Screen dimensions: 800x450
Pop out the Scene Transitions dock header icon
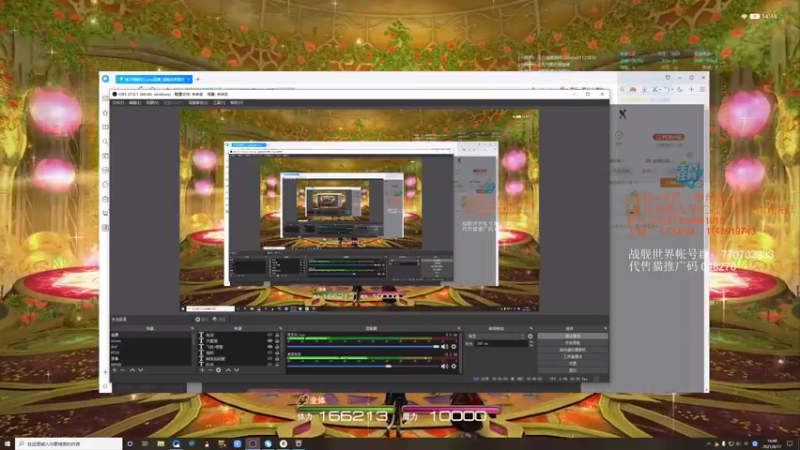point(531,328)
